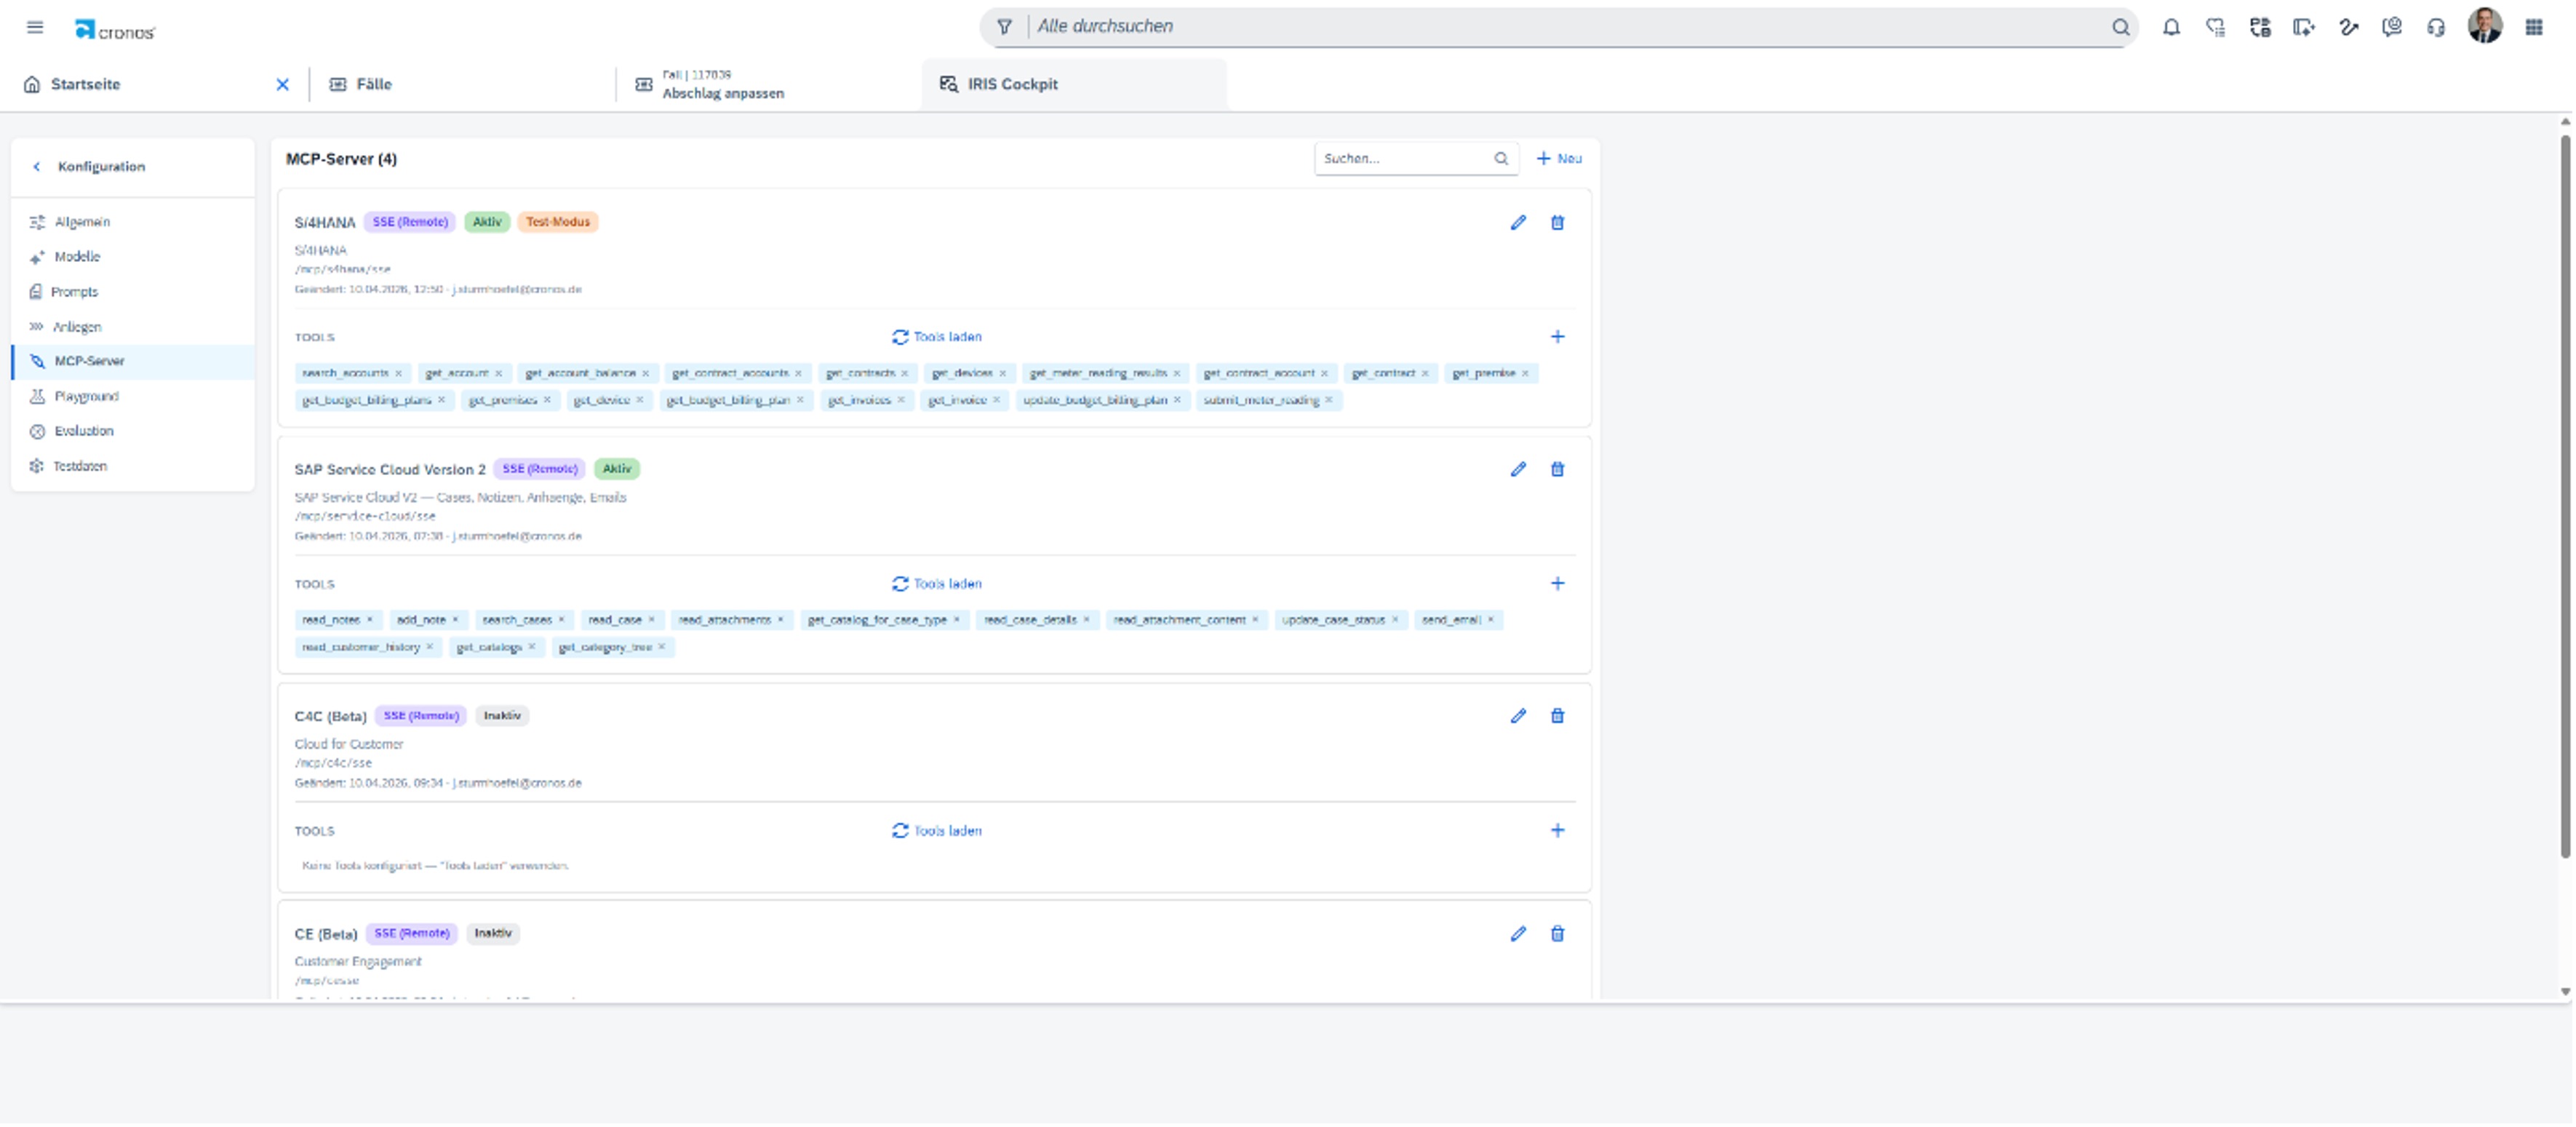Open notifications bell
Screen dimensions: 2576x1127
(x=2171, y=27)
